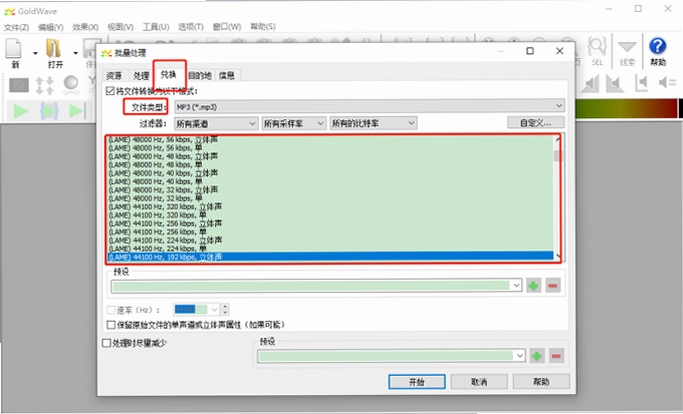Switch to the 信息 tab

click(227, 75)
